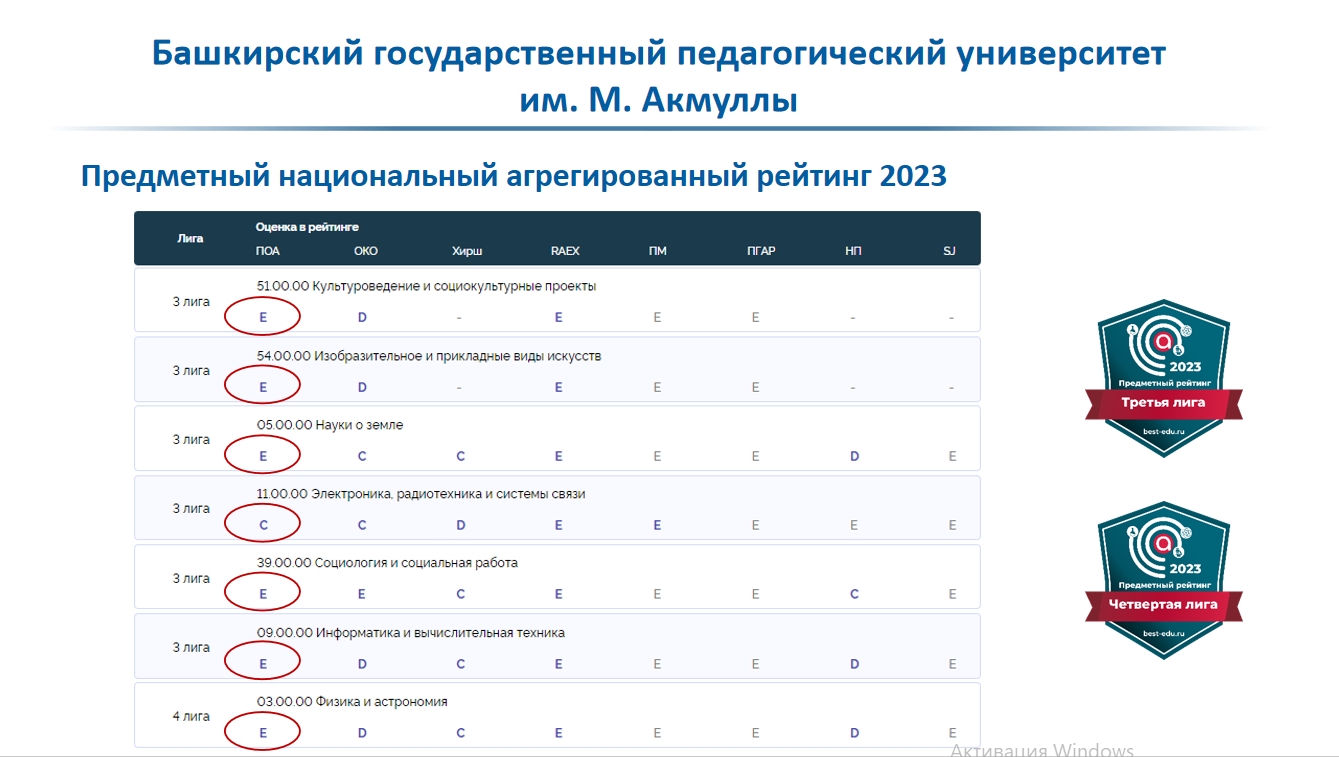Select the ПОА column header
Image resolution: width=1339 pixels, height=757 pixels.
tap(267, 251)
